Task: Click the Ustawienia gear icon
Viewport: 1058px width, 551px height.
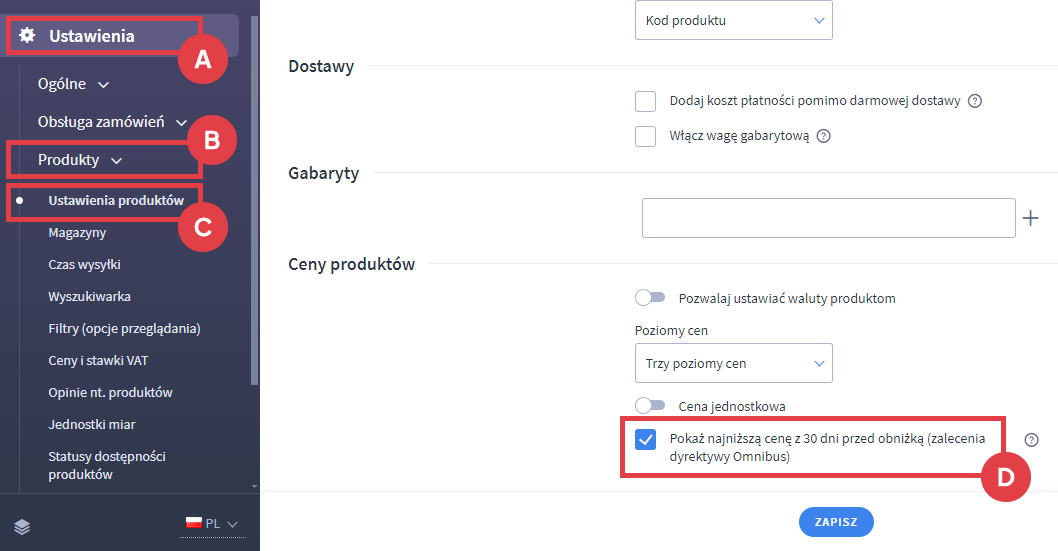Action: coord(27,36)
